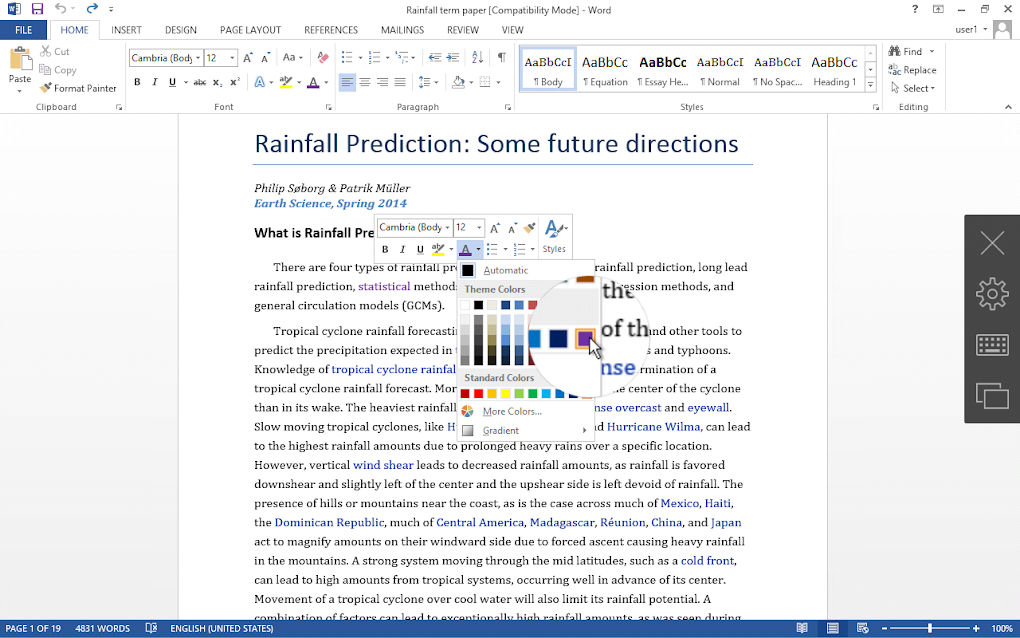Apply strikethrough from the ribbon
The width and height of the screenshot is (1020, 638).
200,82
